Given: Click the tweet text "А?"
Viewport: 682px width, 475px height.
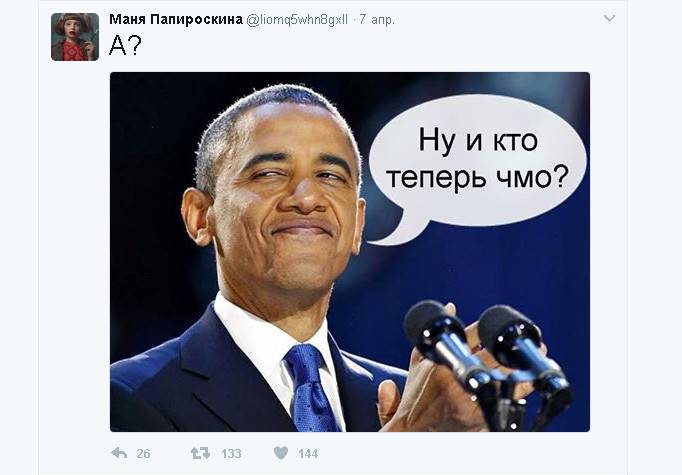Looking at the screenshot, I should [x=125, y=45].
